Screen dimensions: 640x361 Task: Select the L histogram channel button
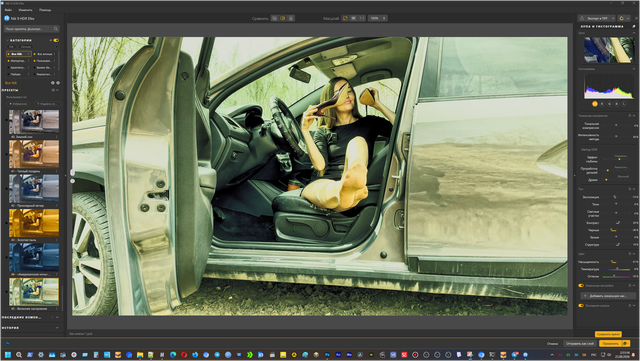click(624, 104)
